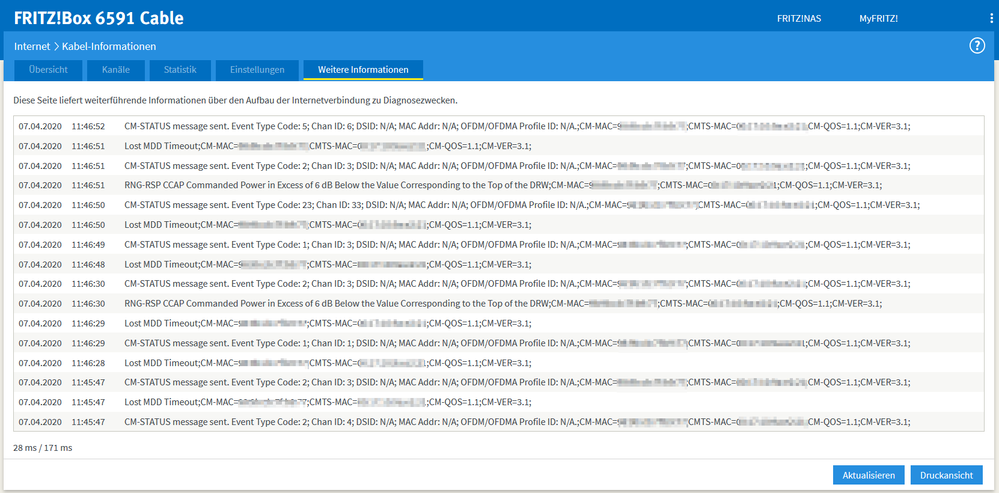Select the Lost MDD Timeout entry at 11:45:47

point(498,403)
